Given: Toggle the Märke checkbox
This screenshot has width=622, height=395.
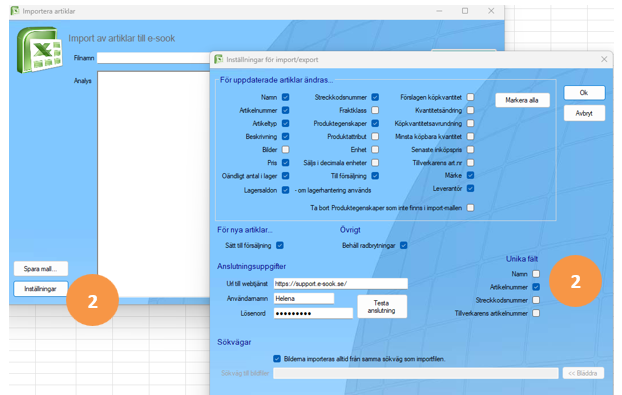Looking at the screenshot, I should [x=470, y=175].
